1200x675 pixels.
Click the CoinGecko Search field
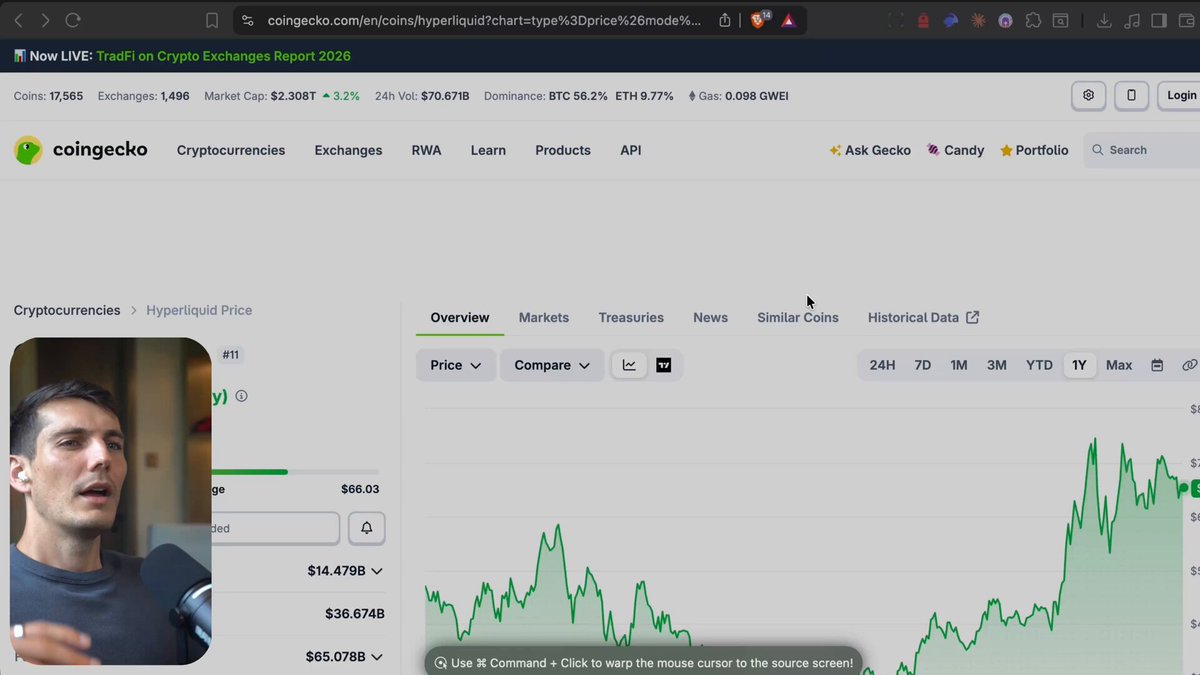1142,150
